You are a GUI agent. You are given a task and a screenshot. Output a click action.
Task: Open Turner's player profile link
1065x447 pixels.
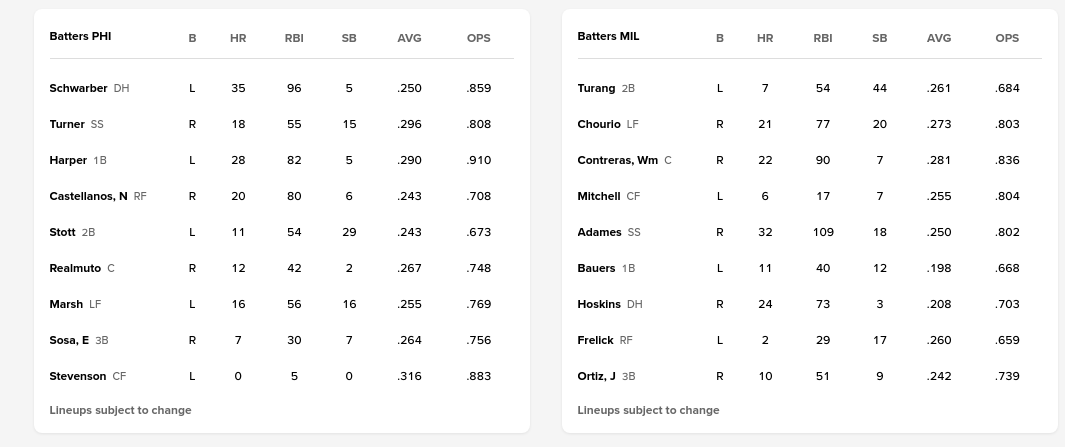click(x=67, y=124)
